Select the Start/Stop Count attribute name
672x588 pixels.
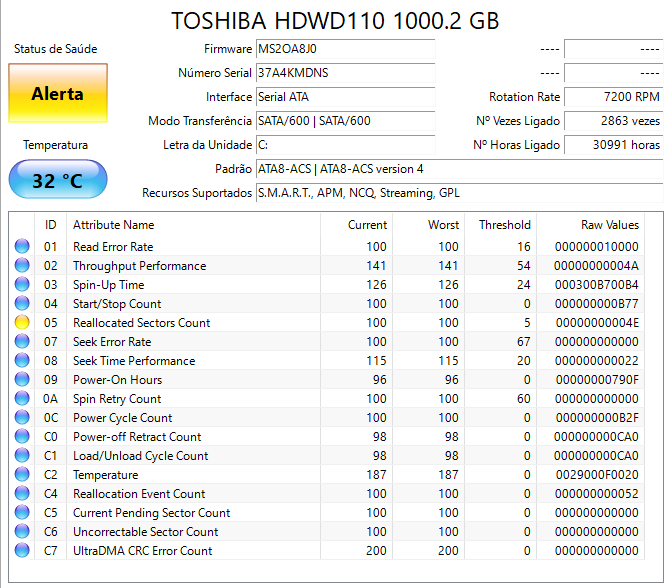pyautogui.click(x=117, y=304)
